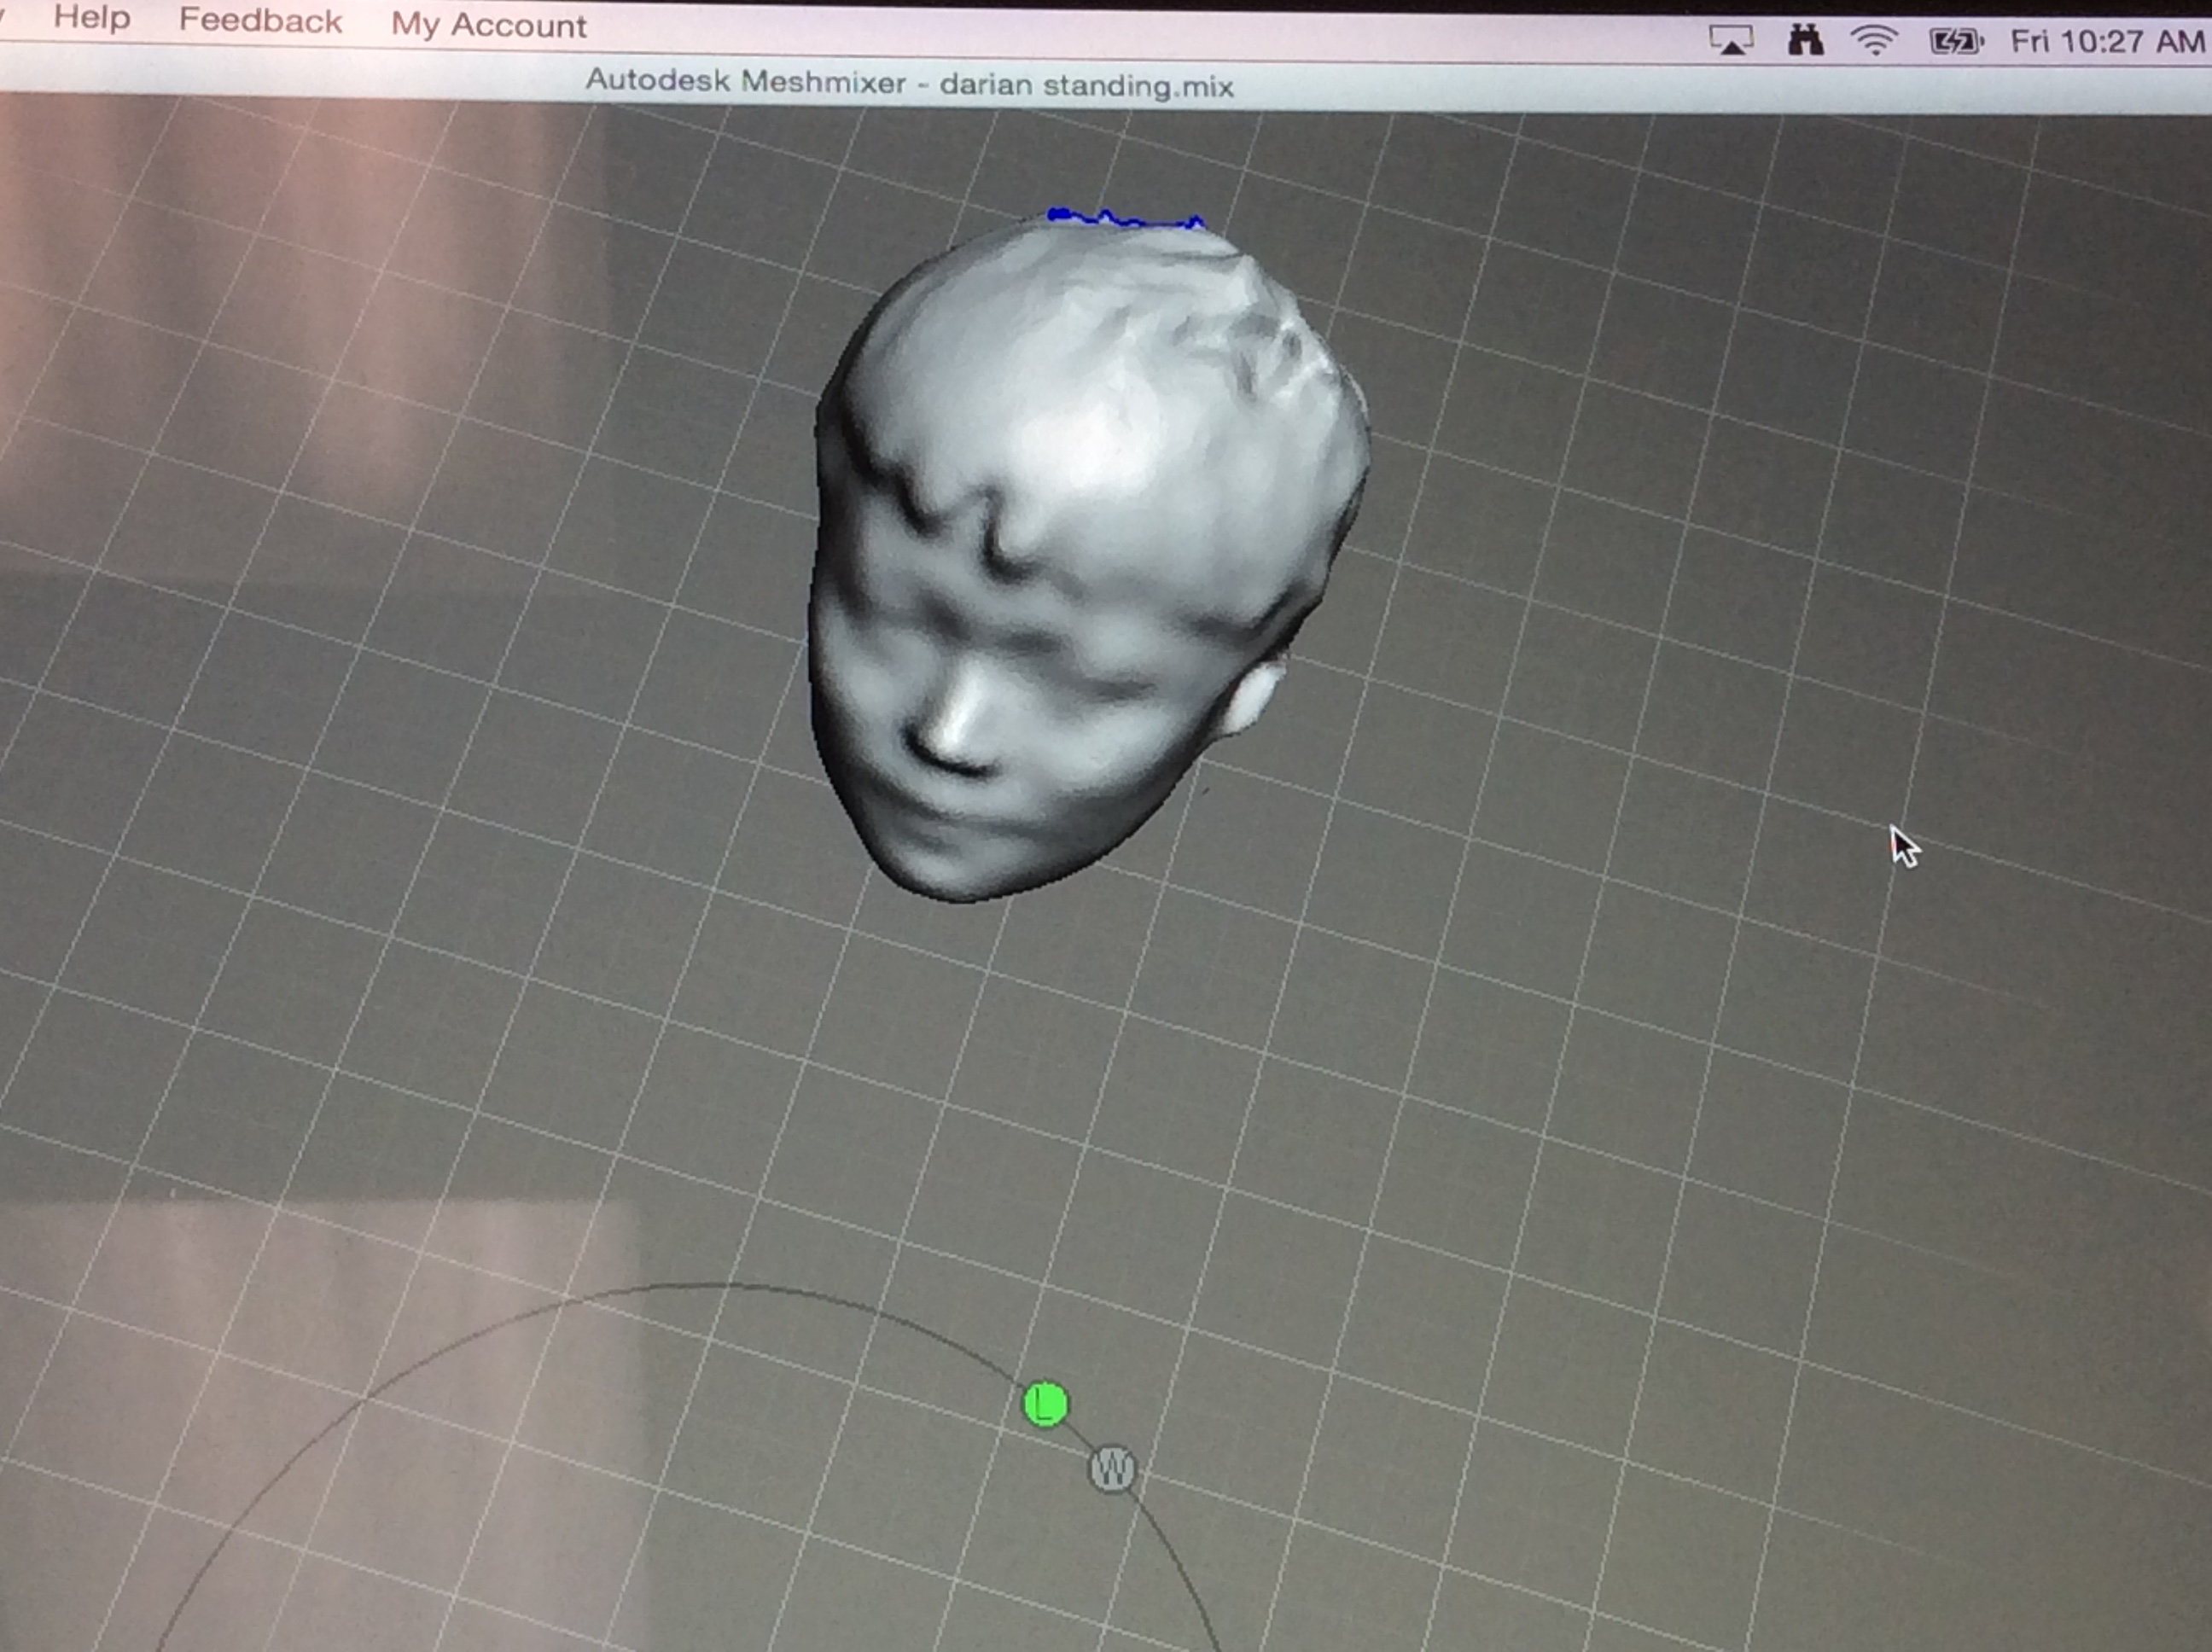
Task: Open the Wi-Fi status menu
Action: click(x=1873, y=41)
